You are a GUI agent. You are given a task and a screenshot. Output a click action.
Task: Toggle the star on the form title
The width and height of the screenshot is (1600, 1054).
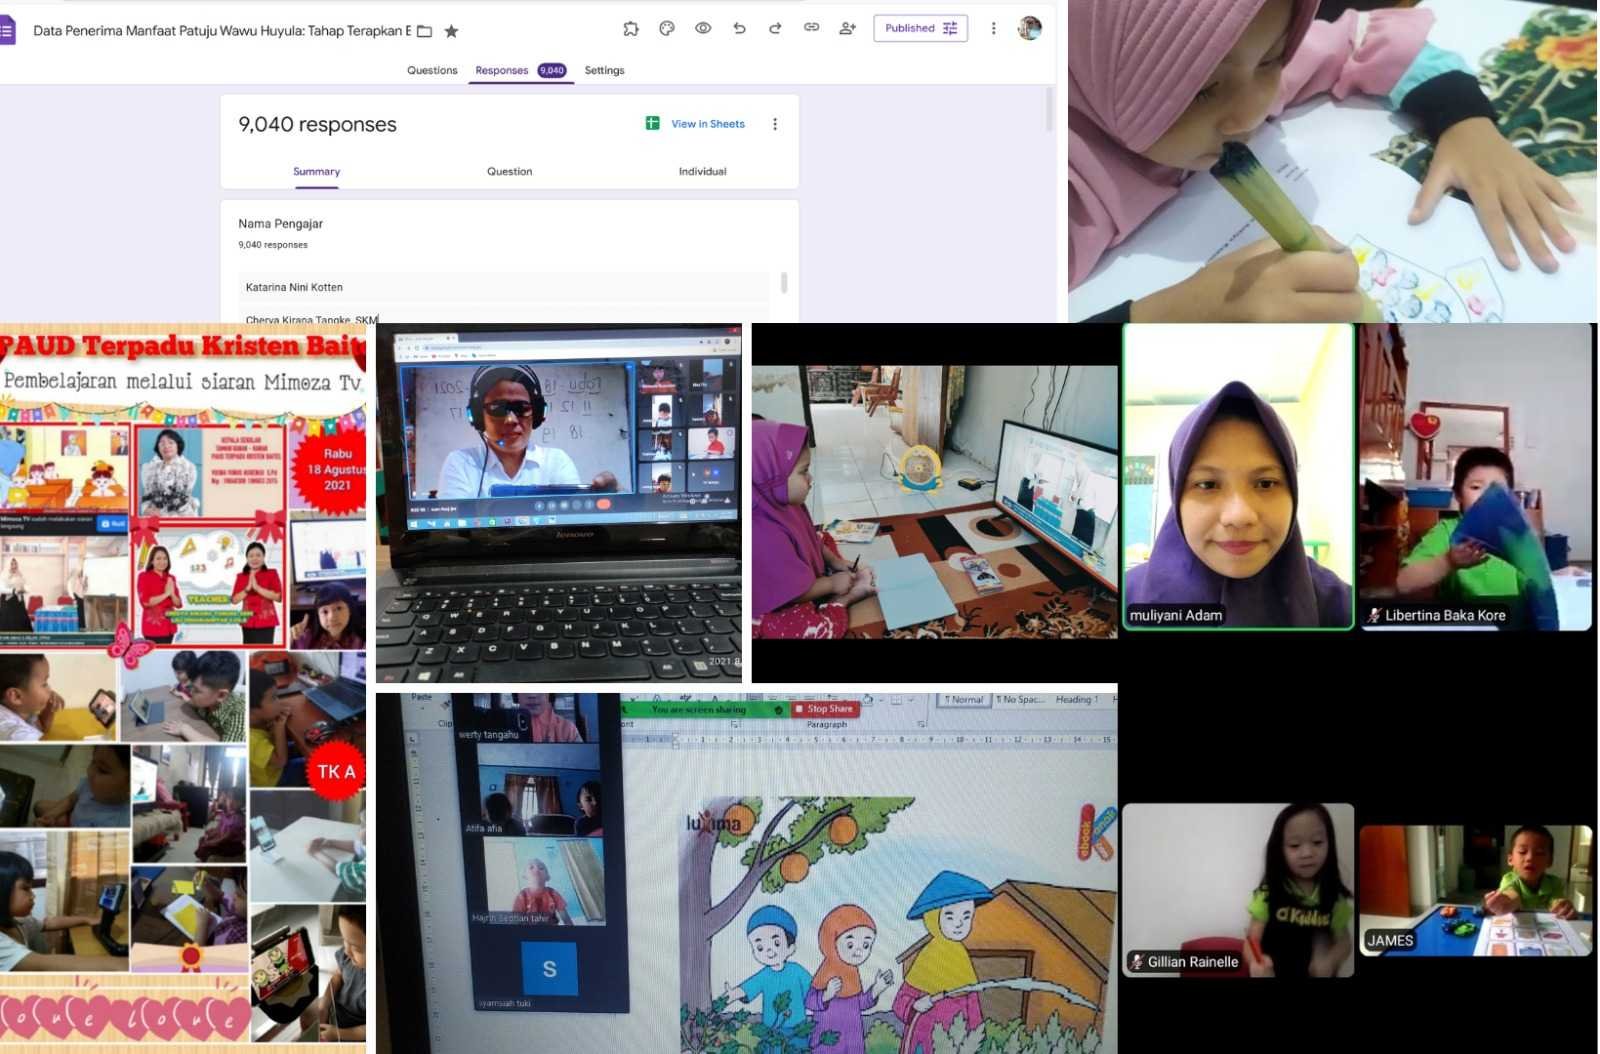(x=451, y=31)
